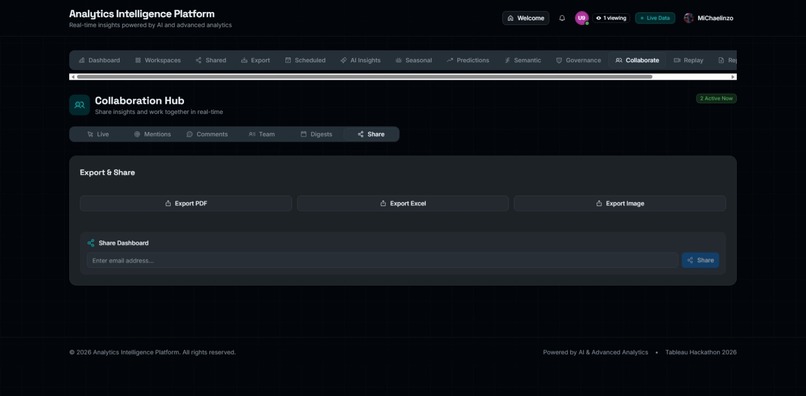Click the 2 Active Now badge

click(716, 98)
